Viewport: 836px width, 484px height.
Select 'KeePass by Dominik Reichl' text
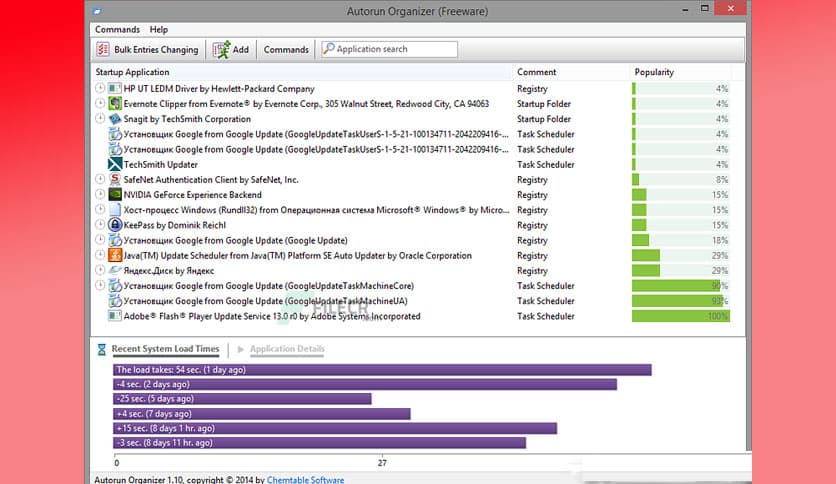pyautogui.click(x=175, y=225)
